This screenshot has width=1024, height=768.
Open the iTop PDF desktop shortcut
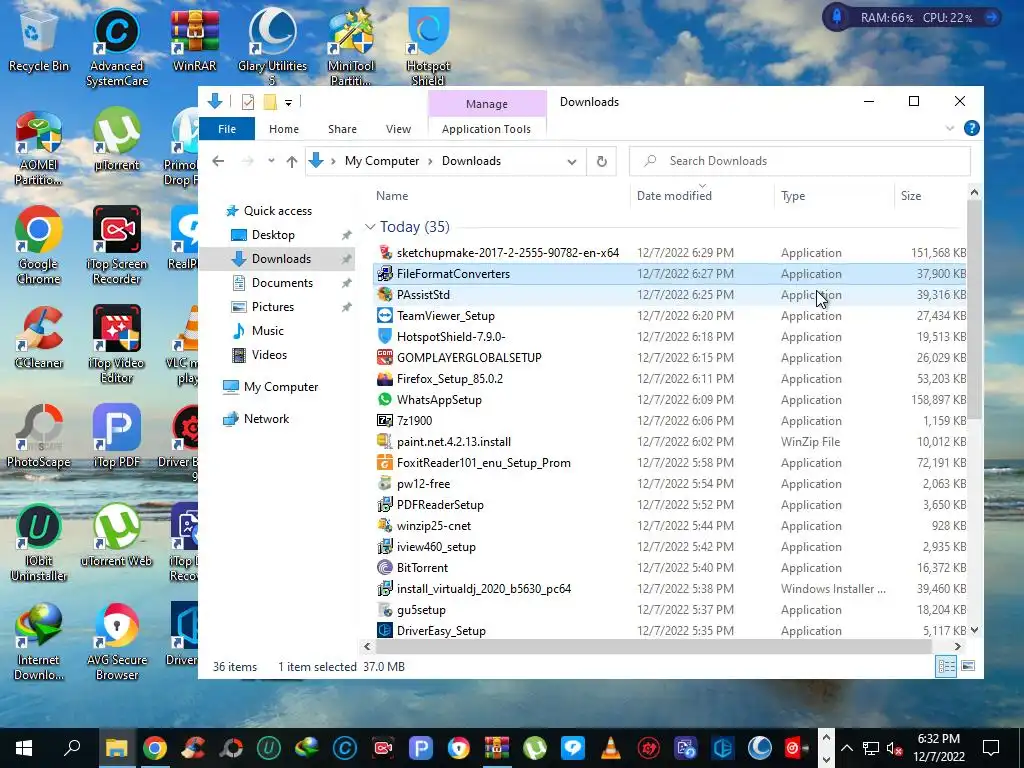tap(117, 436)
